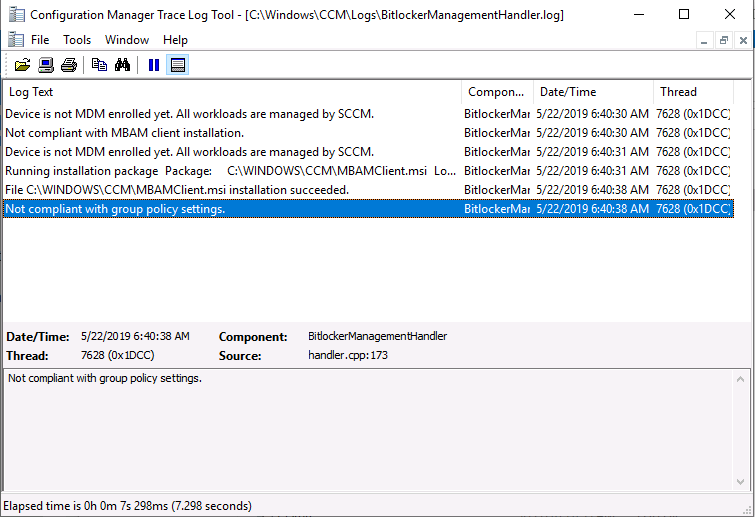
Task: Close the inner log document window
Action: 743,40
